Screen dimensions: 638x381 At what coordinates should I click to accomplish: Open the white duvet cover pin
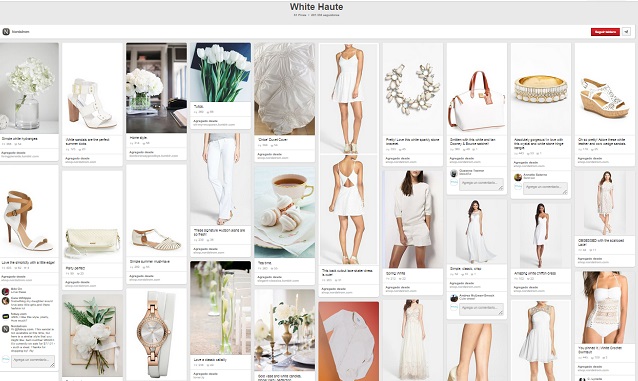pyautogui.click(x=284, y=89)
